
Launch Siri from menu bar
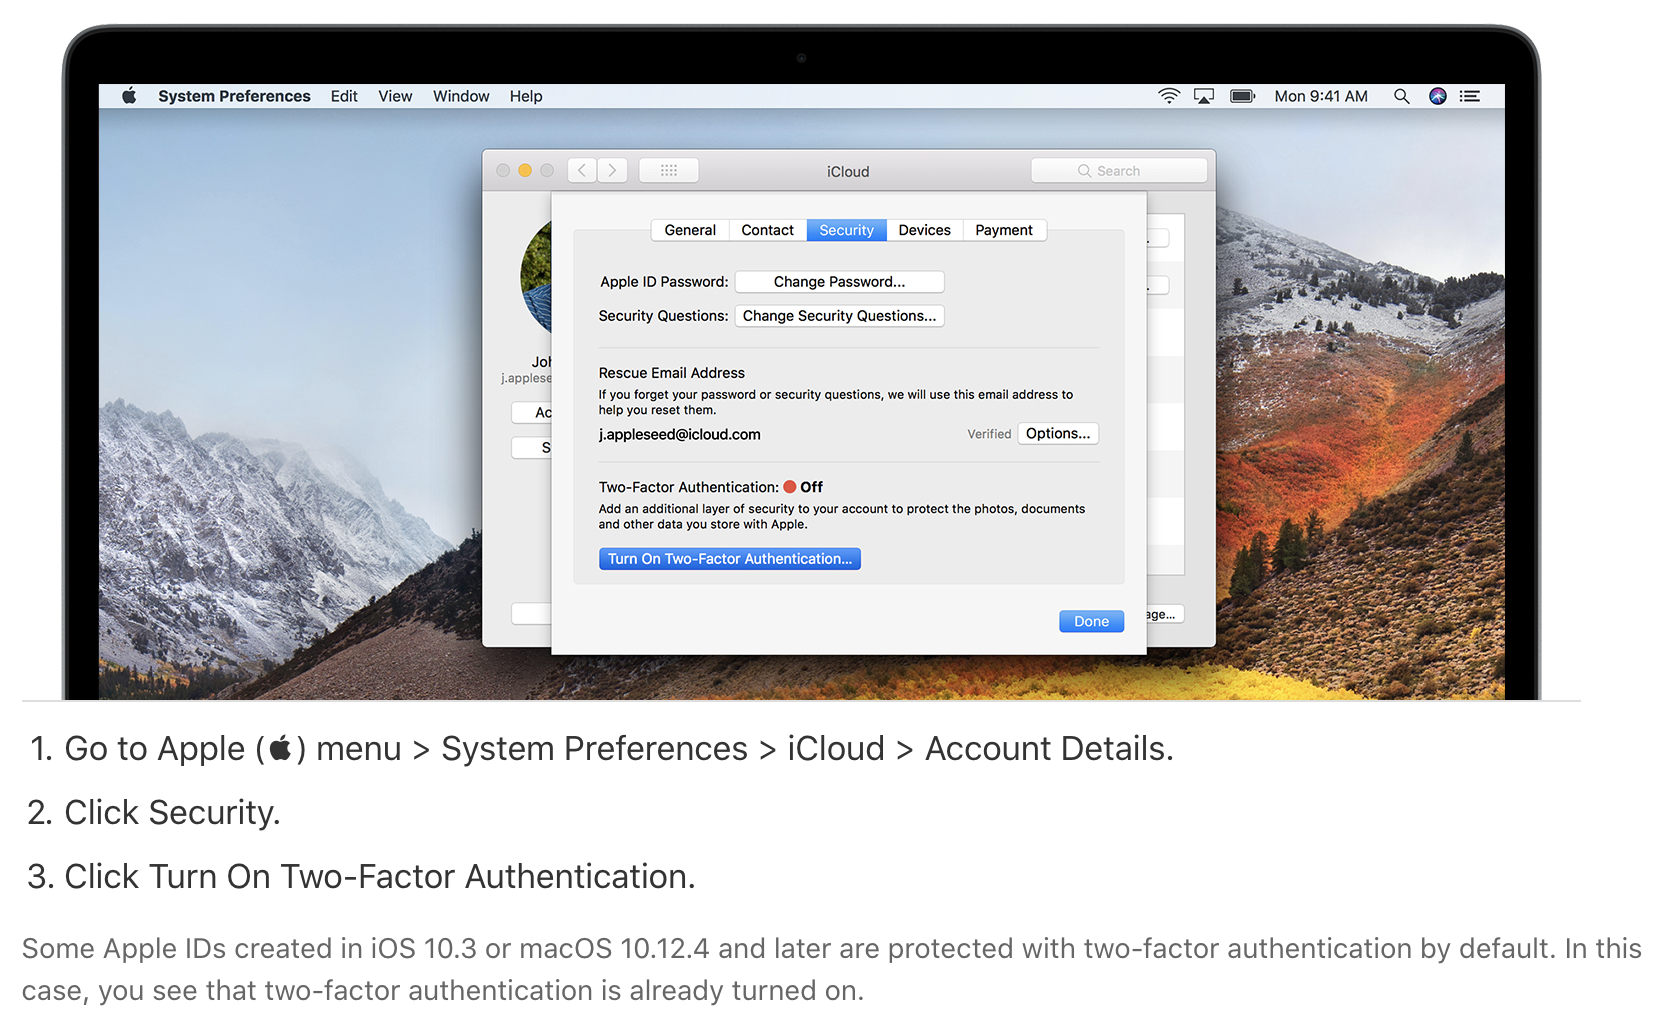tap(1437, 96)
